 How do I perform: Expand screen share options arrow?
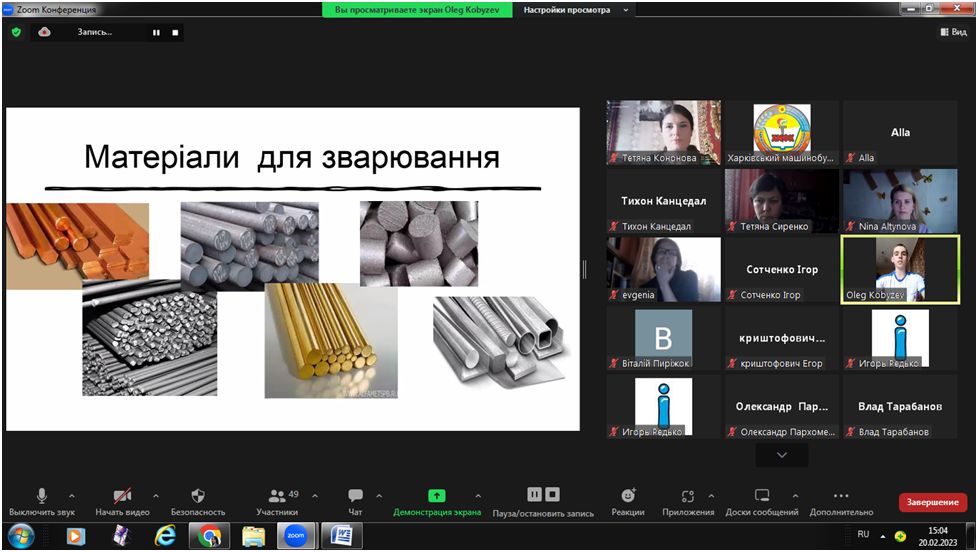pyautogui.click(x=478, y=496)
